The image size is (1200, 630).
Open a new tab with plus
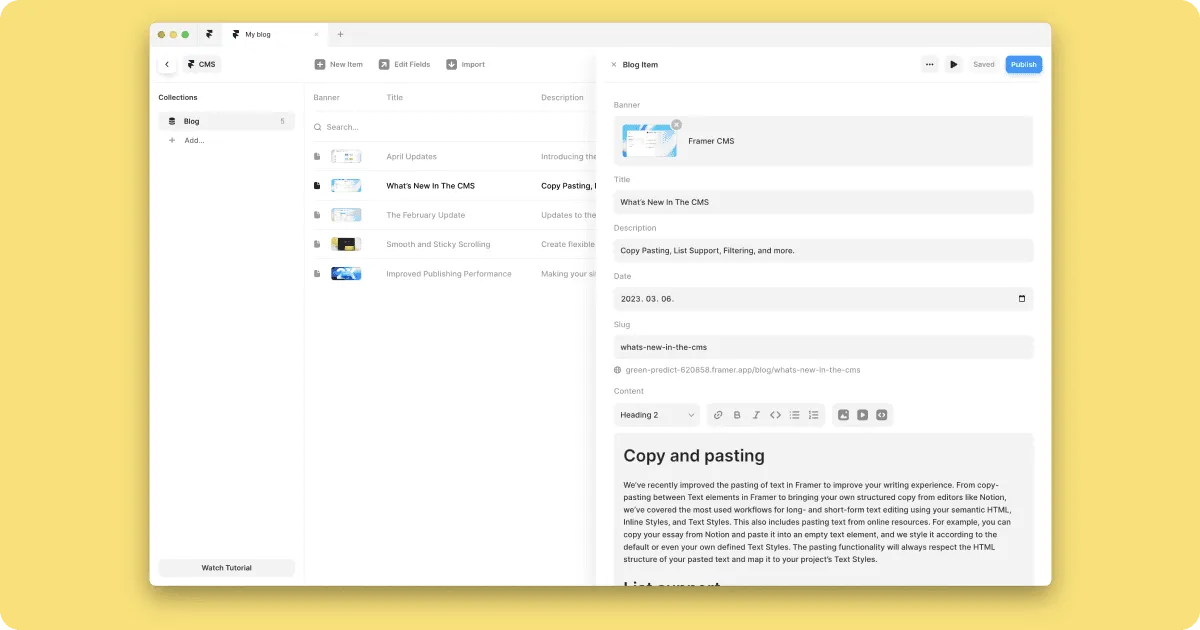point(340,34)
